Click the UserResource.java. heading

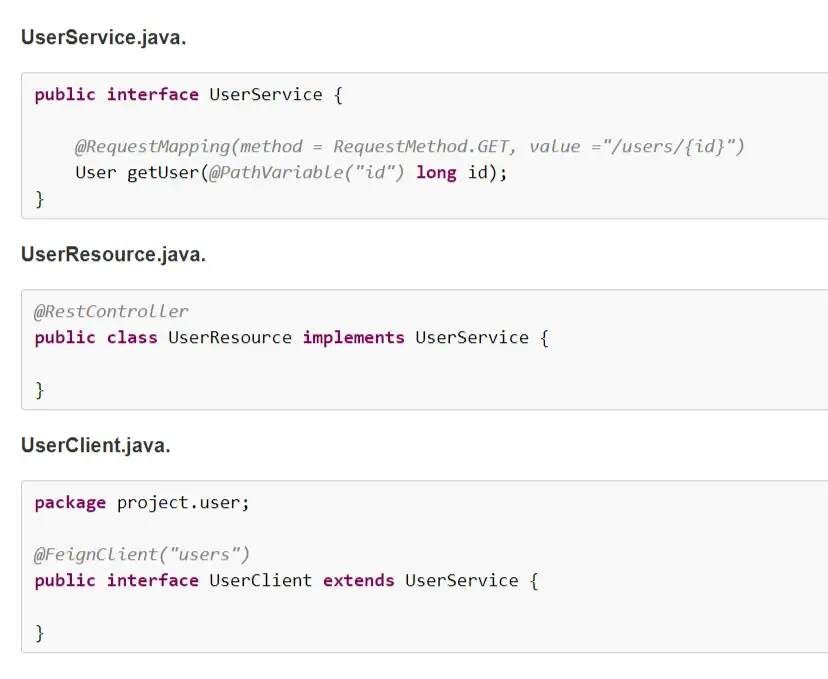pyautogui.click(x=113, y=254)
